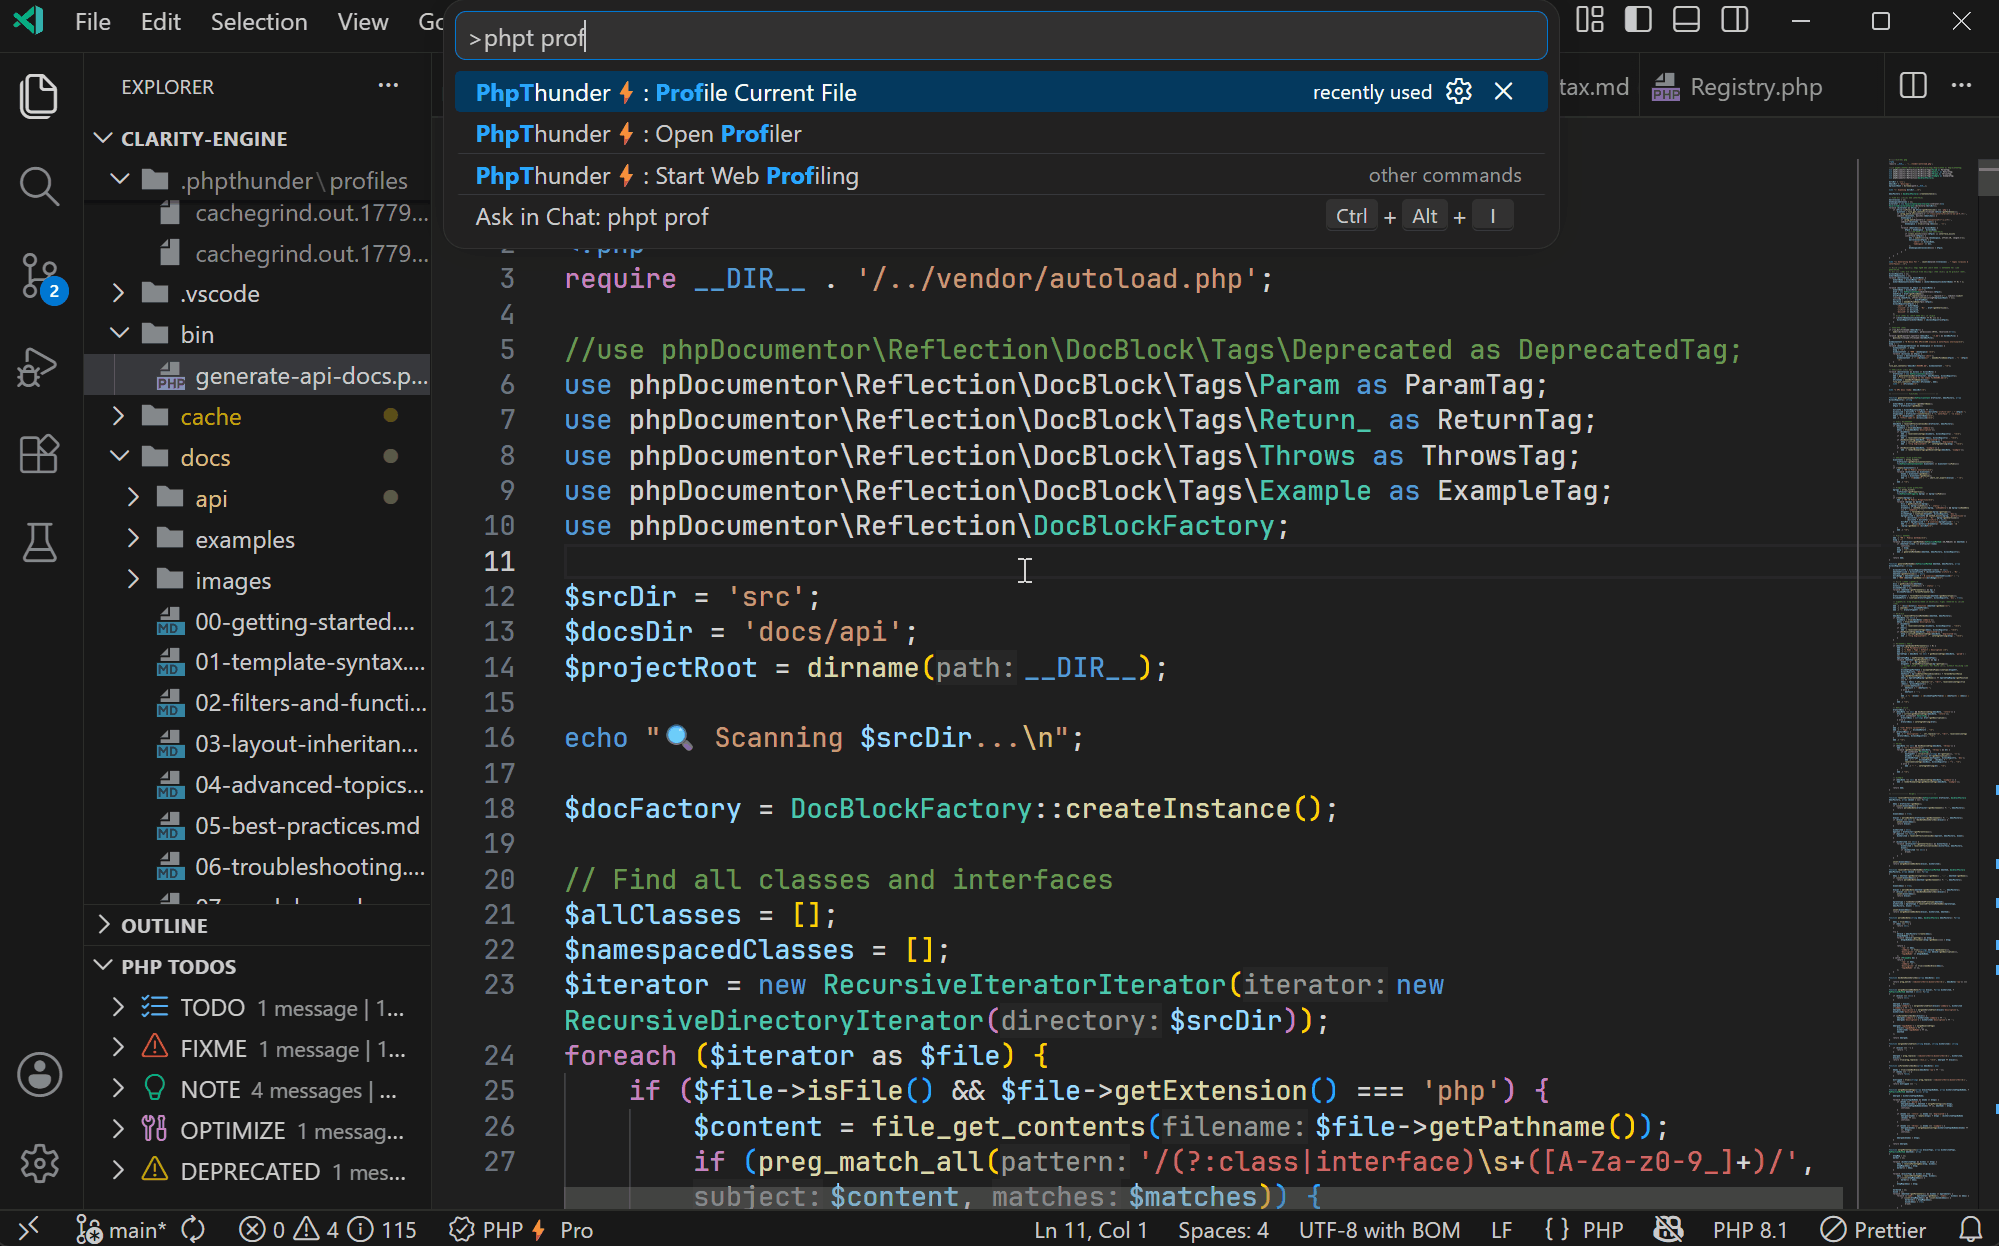Remove Profile Current File from recently used
Image resolution: width=1999 pixels, height=1246 pixels.
(1503, 92)
